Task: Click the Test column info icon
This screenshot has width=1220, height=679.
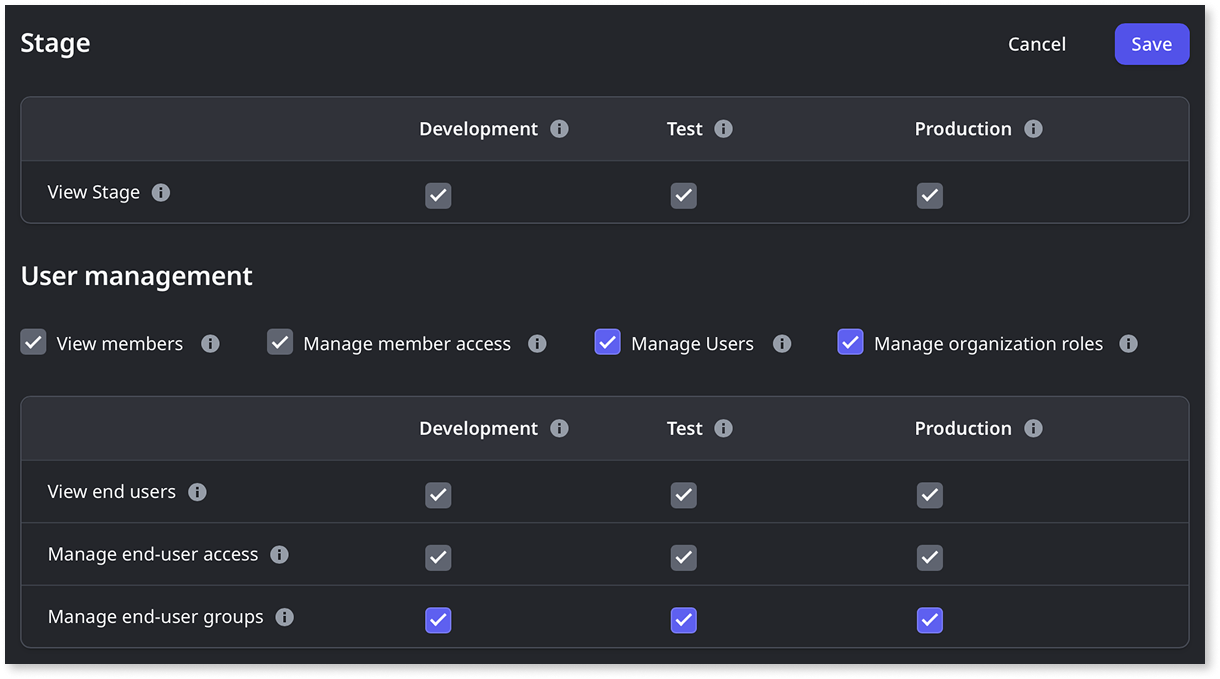Action: 724,128
